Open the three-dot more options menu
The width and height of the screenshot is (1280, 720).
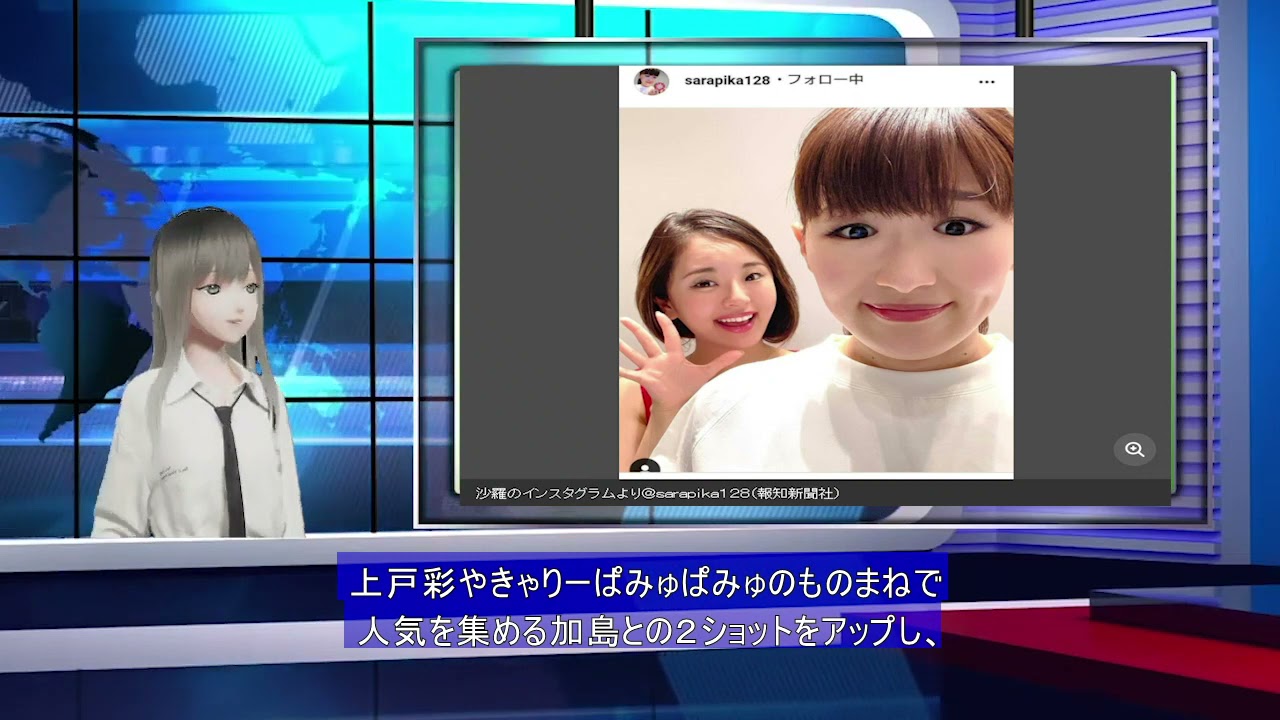coord(987,82)
